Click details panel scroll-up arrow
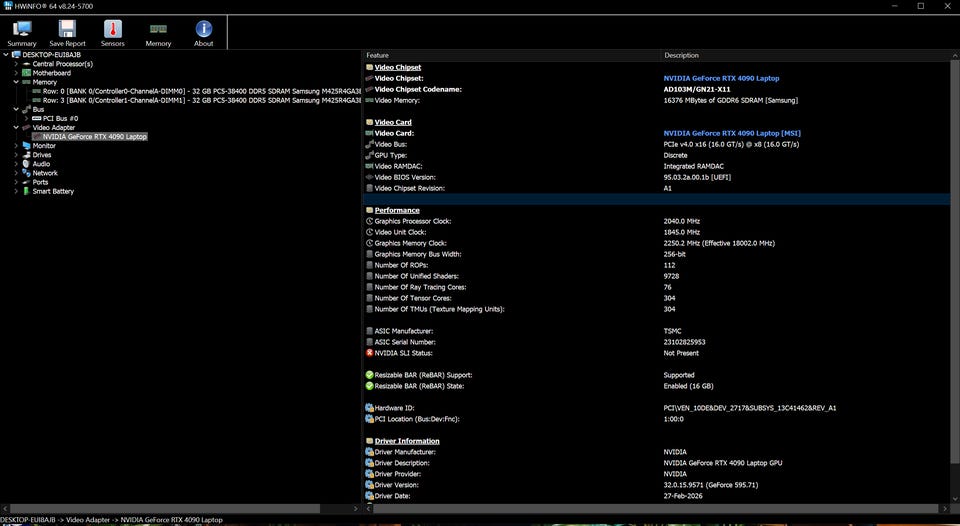The image size is (960, 526). pyautogui.click(x=955, y=55)
